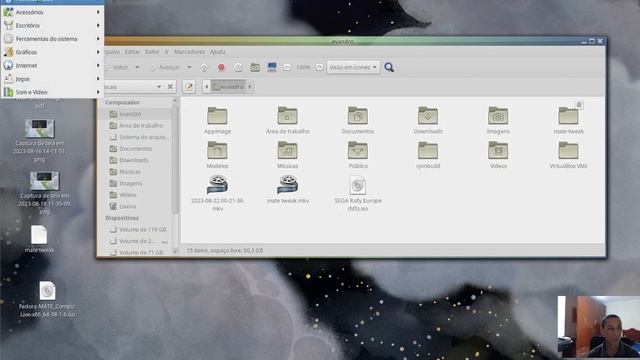The width and height of the screenshot is (640, 360).
Task: Open the Jogos menu category
Action: [52, 79]
